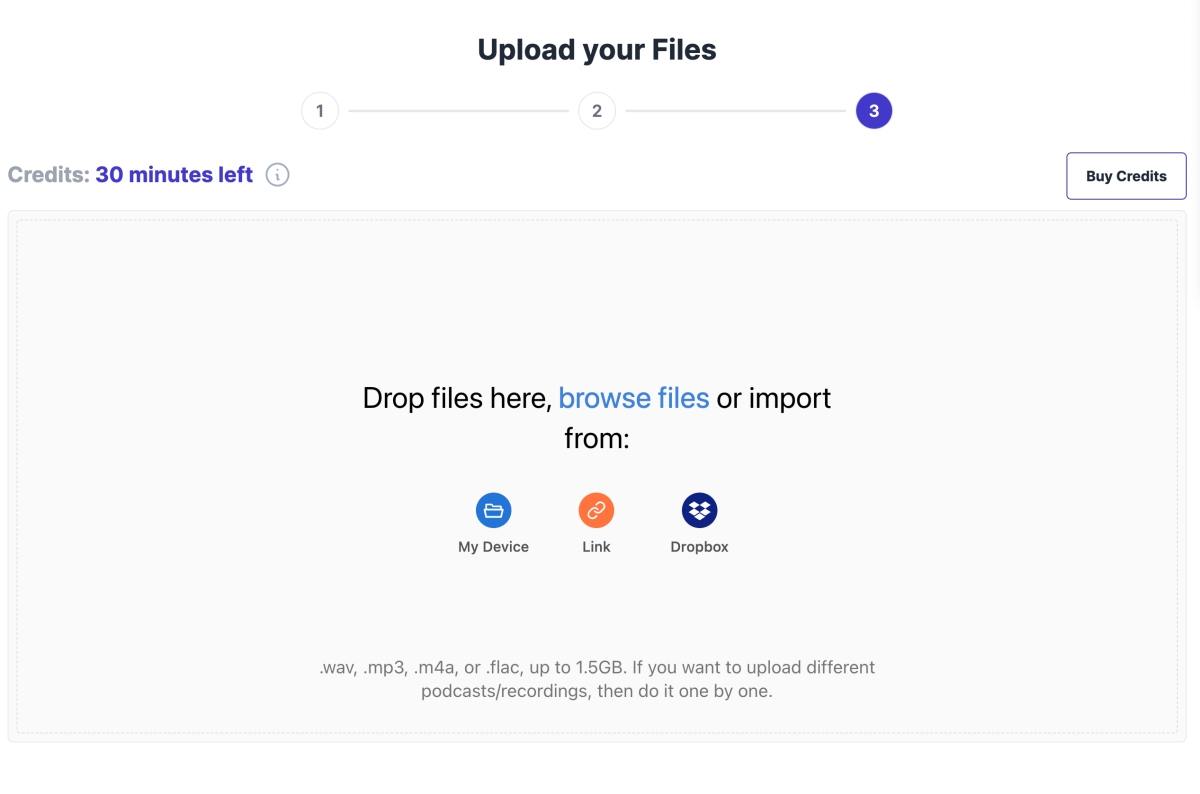Image resolution: width=1200 pixels, height=794 pixels.
Task: Go to step 2 circle
Action: point(597,111)
